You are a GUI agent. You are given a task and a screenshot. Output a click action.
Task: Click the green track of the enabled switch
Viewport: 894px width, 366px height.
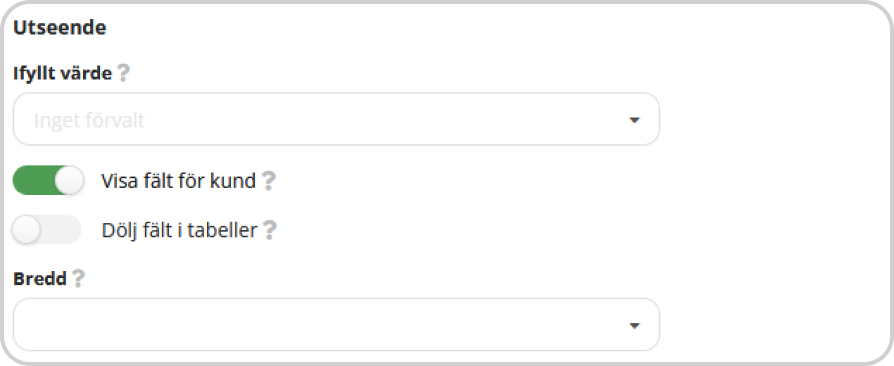[x=34, y=180]
